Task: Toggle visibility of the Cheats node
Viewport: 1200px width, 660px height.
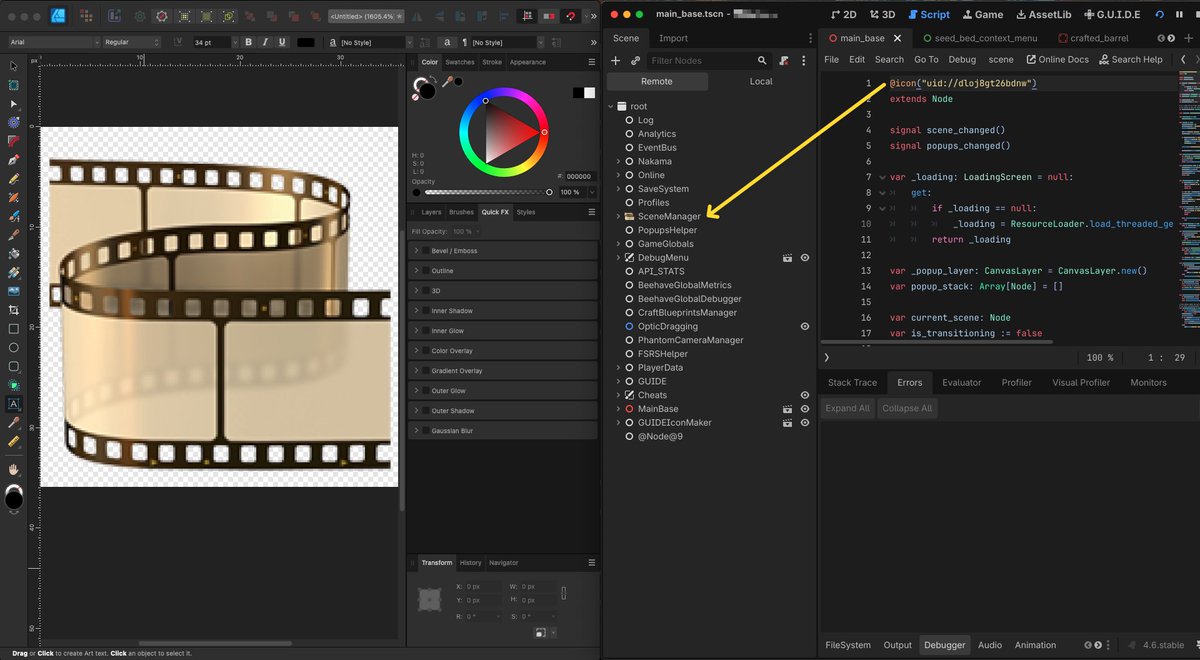Action: click(x=805, y=395)
